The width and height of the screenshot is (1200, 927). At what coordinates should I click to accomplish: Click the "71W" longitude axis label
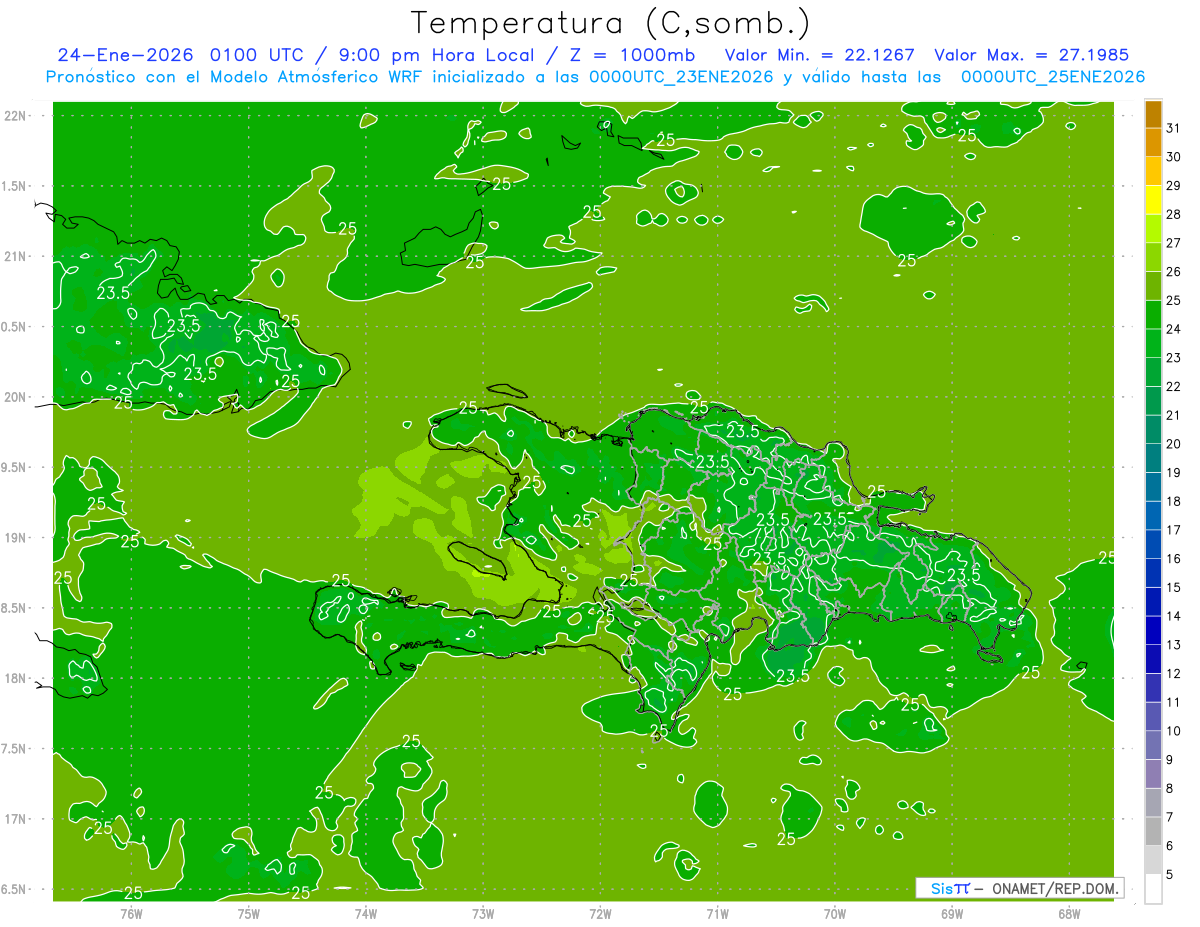717,913
